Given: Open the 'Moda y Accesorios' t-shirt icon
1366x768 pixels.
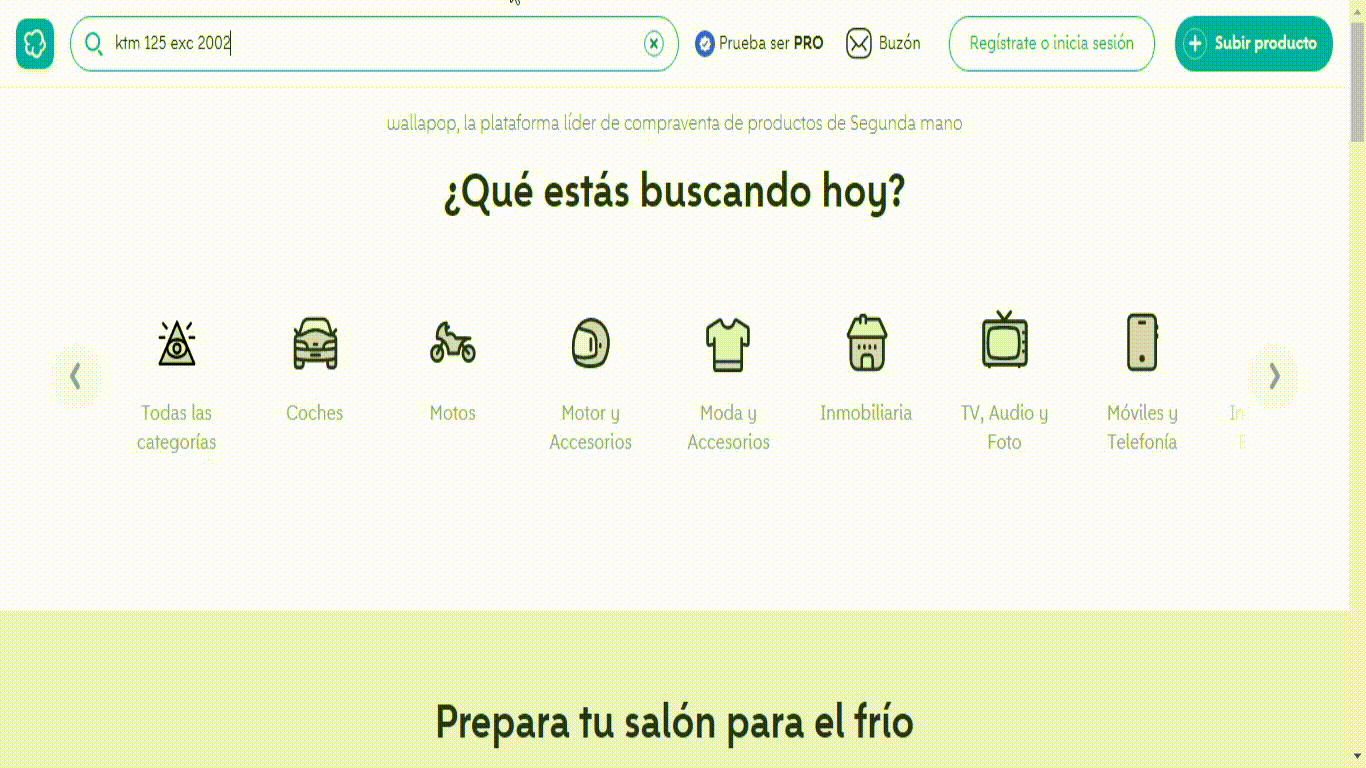Looking at the screenshot, I should click(x=728, y=343).
